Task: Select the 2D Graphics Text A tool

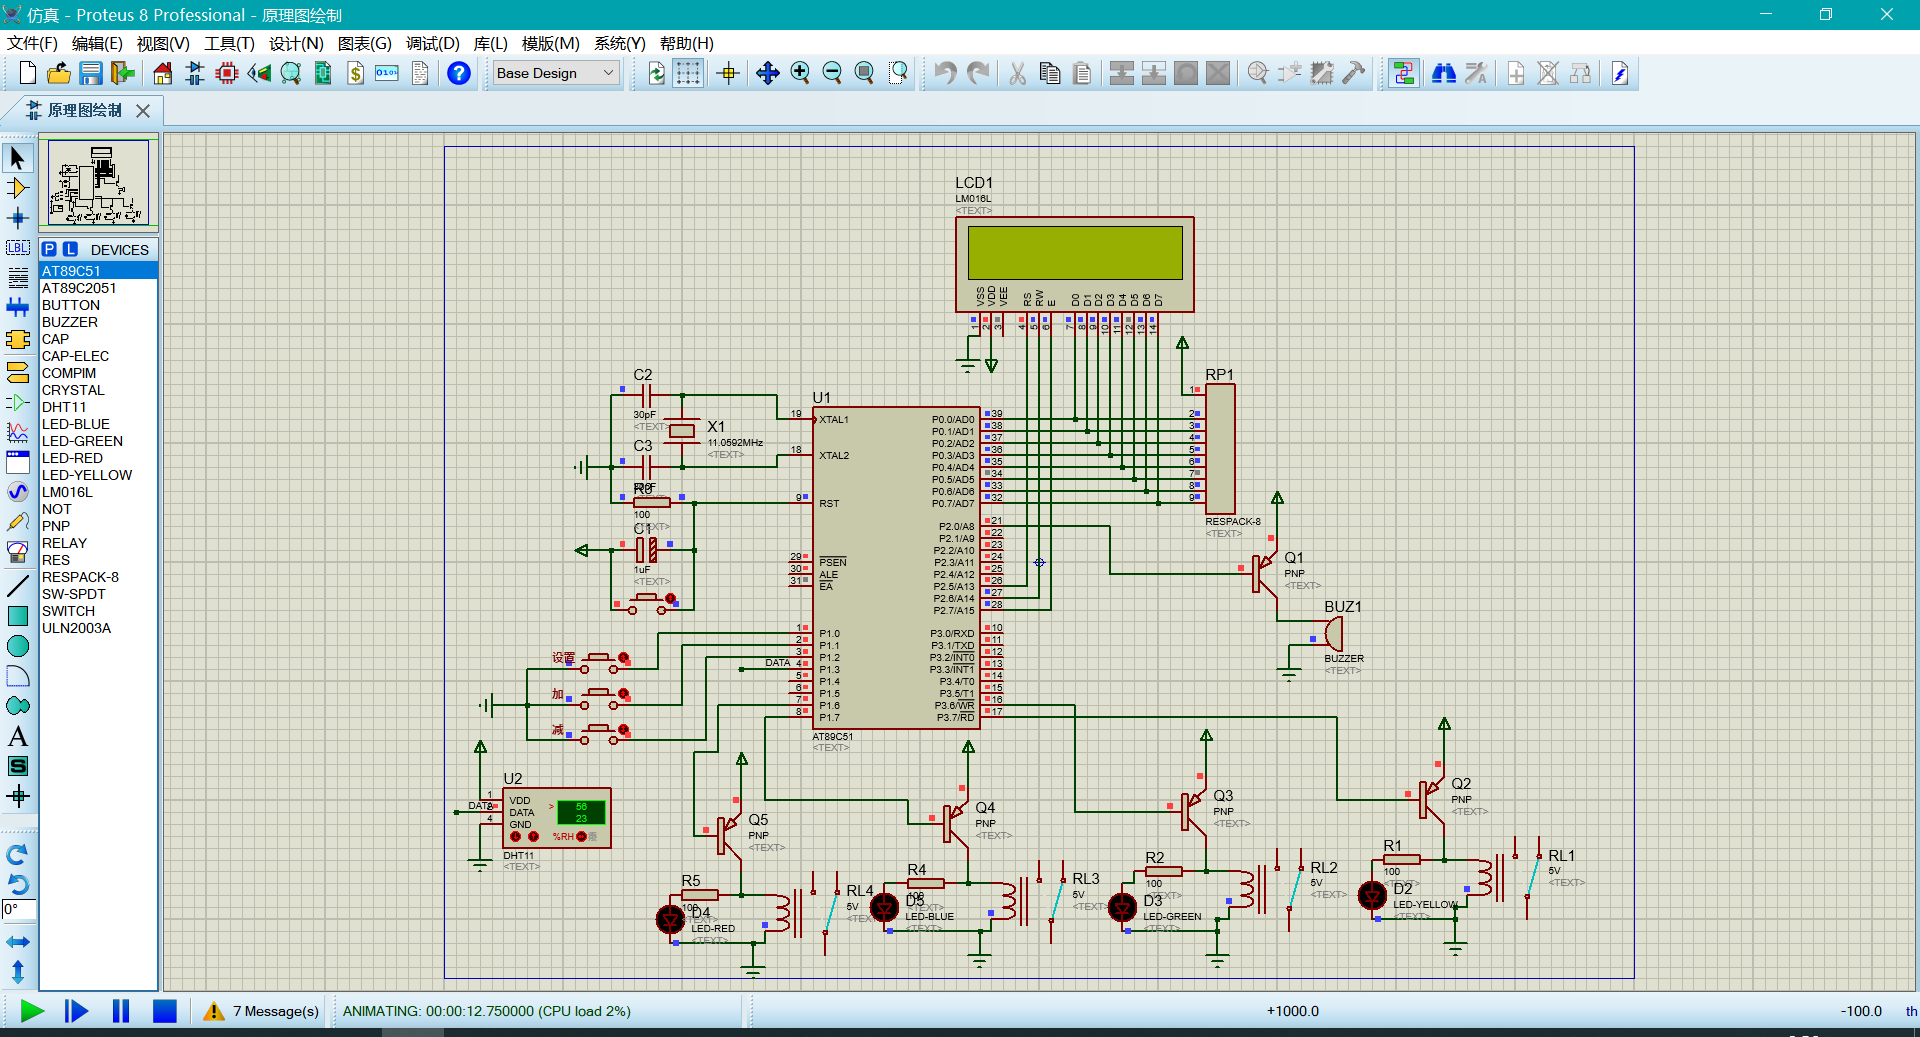Action: tap(17, 737)
